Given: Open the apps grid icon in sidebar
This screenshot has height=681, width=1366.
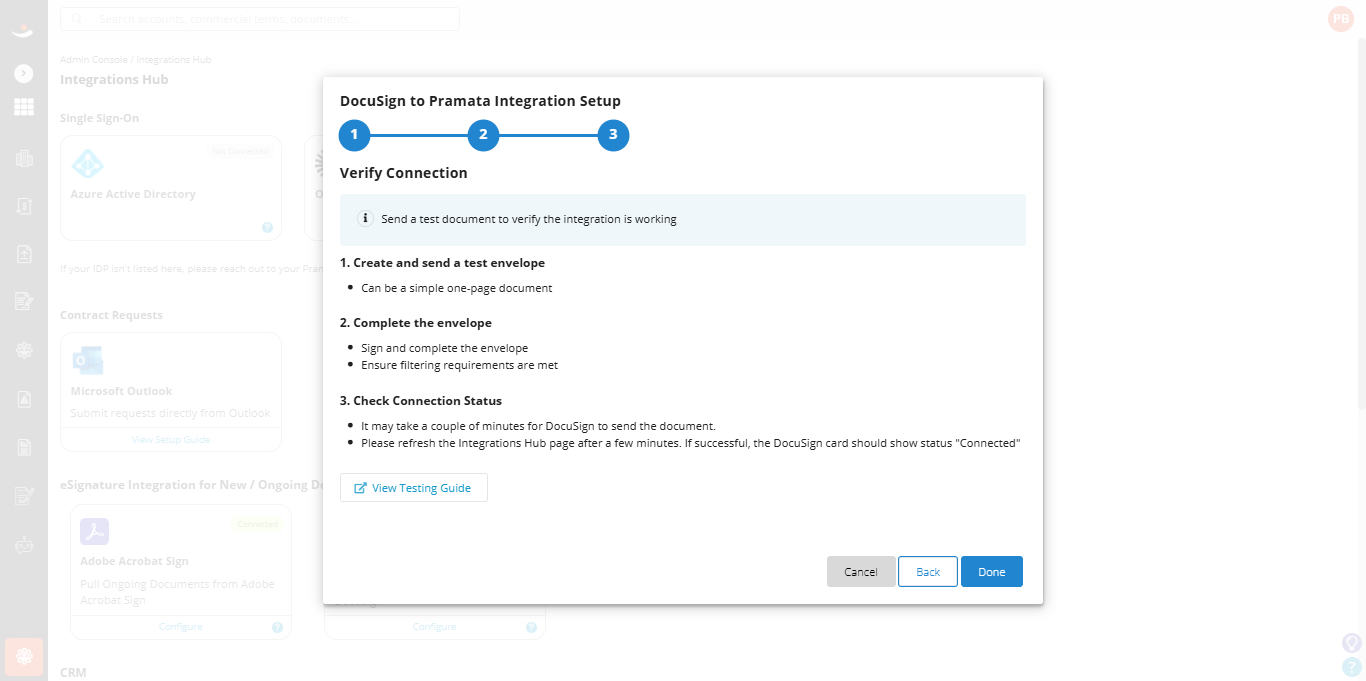Looking at the screenshot, I should (x=24, y=107).
